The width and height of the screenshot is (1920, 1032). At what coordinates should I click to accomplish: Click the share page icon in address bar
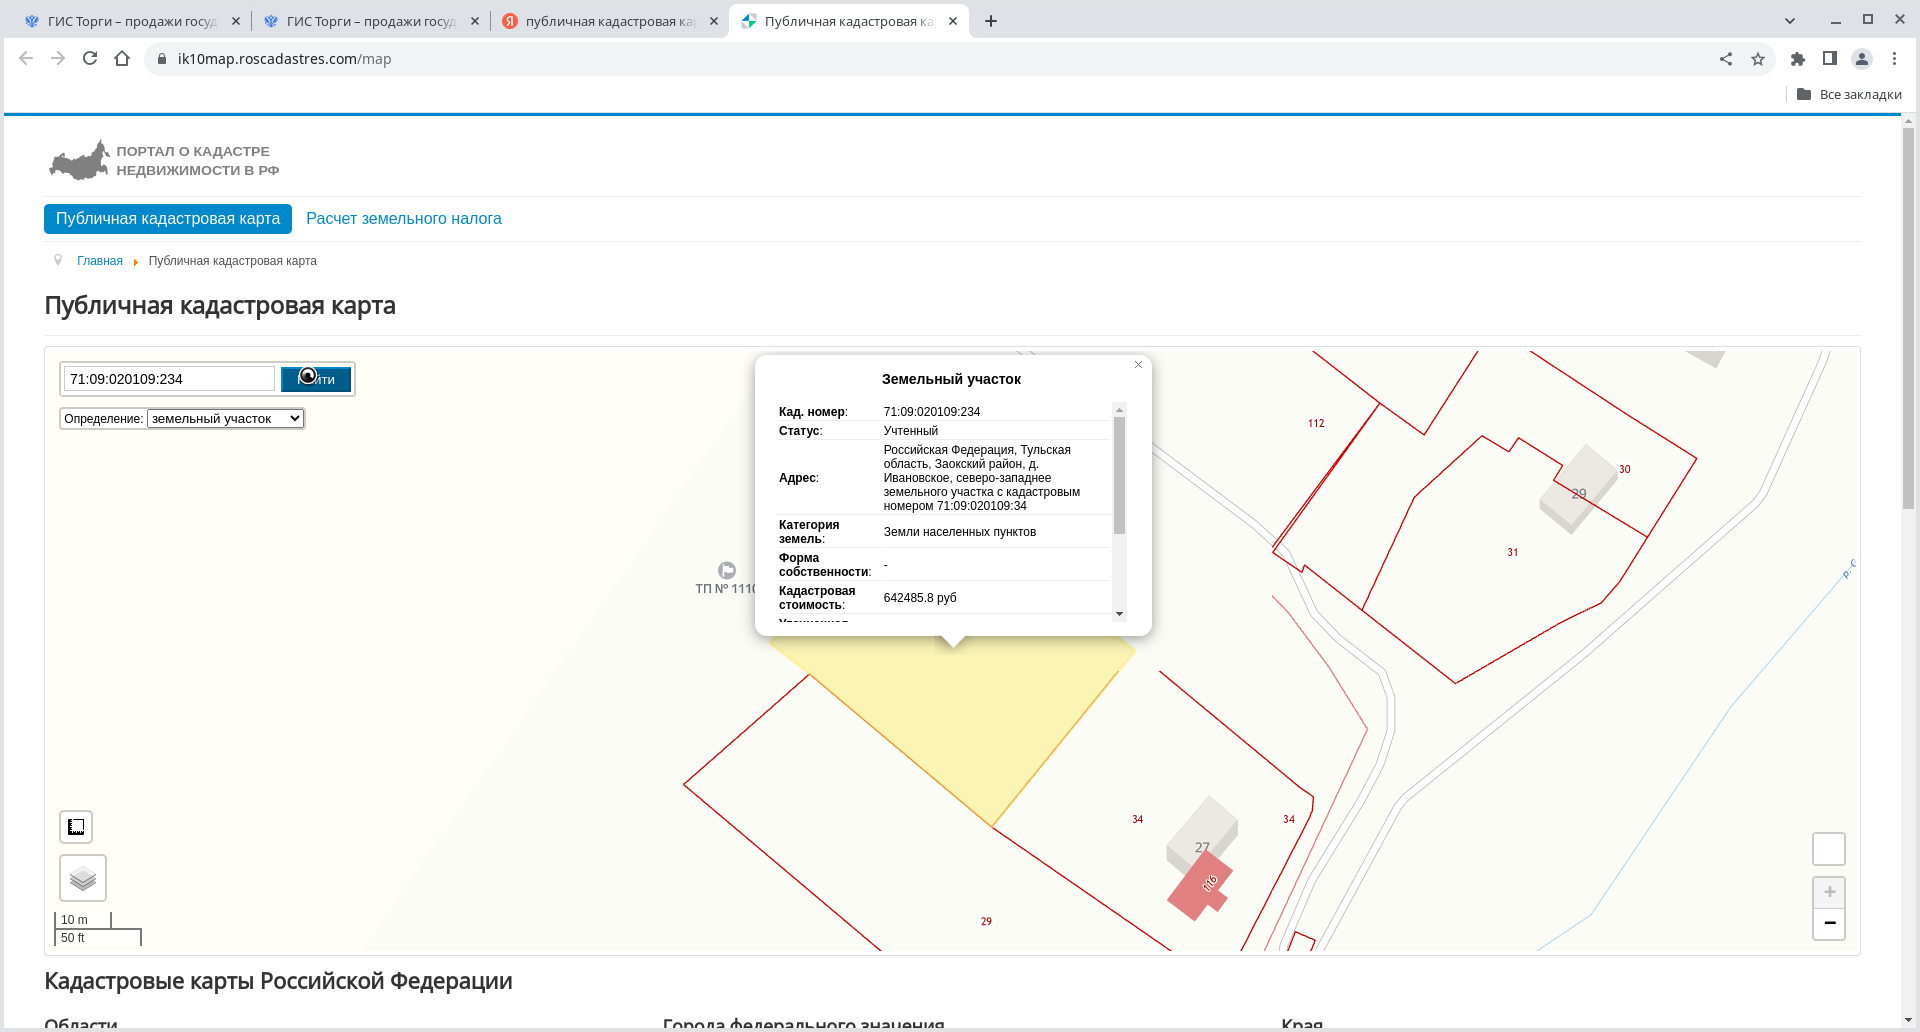click(x=1726, y=59)
